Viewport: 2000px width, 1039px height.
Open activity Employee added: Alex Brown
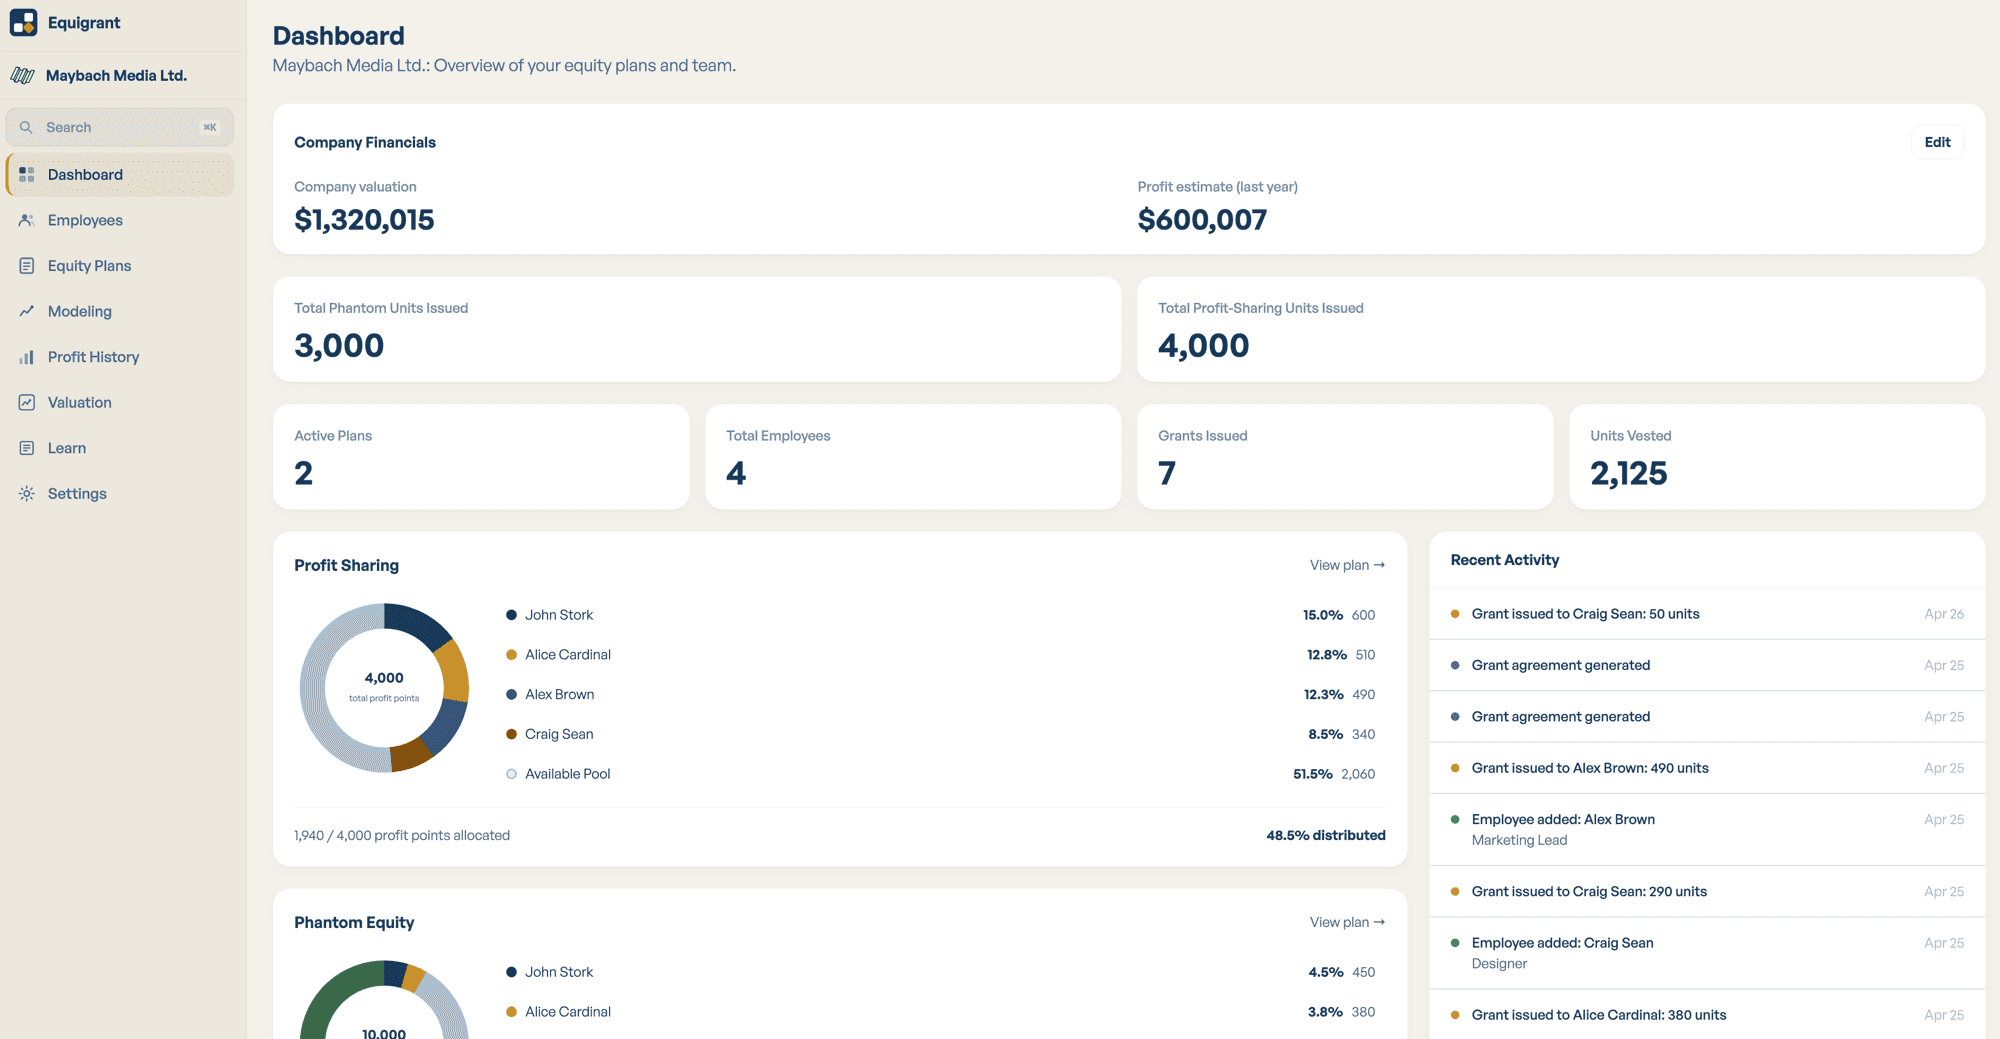(1707, 829)
